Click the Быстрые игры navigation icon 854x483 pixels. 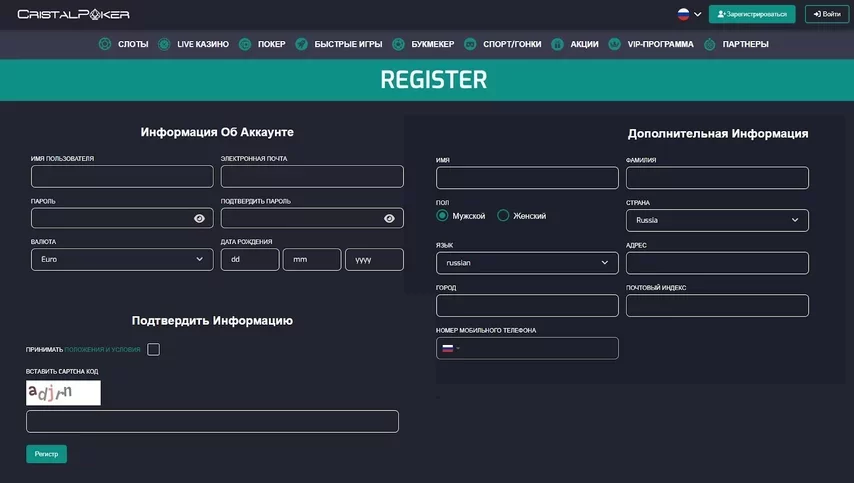pos(301,45)
